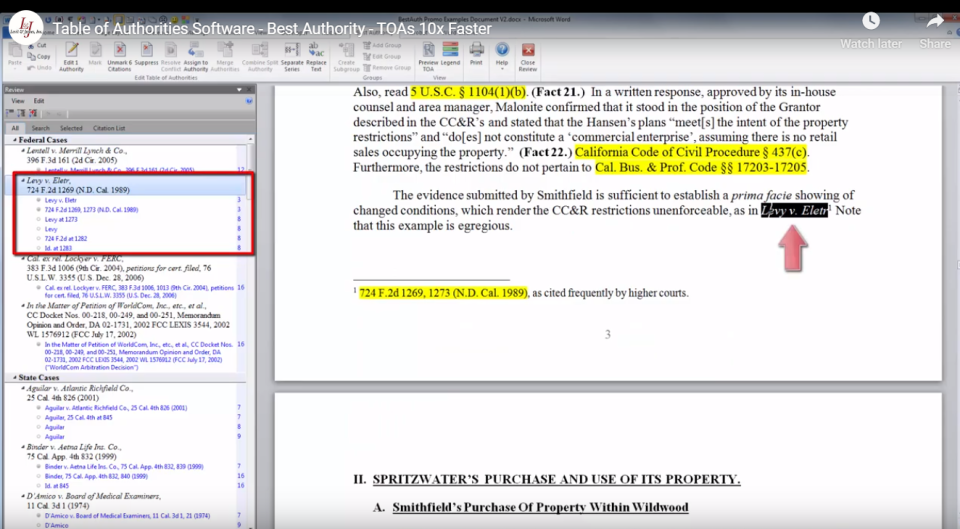The width and height of the screenshot is (960, 529).
Task: Switch to the Search tab
Action: tap(40, 128)
